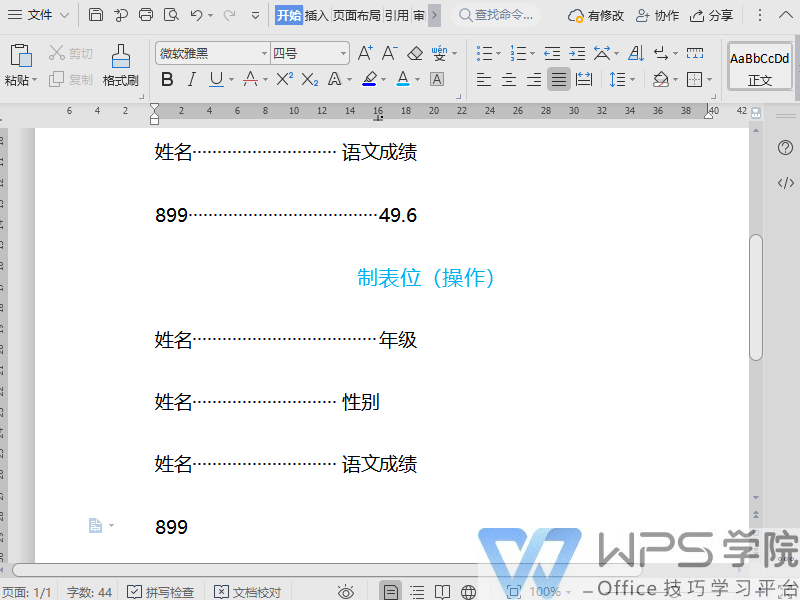
Task: Toggle Underline formatting
Action: (216, 80)
